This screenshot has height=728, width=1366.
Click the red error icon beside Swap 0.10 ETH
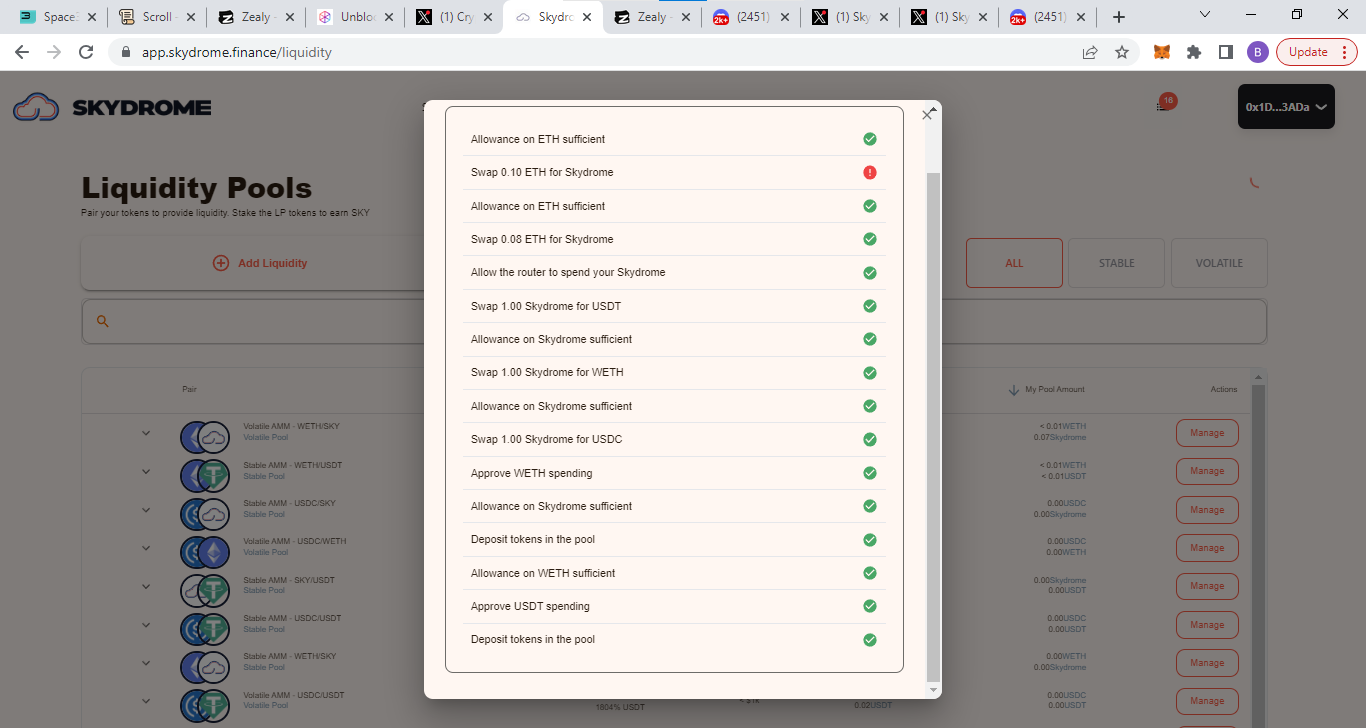(869, 173)
